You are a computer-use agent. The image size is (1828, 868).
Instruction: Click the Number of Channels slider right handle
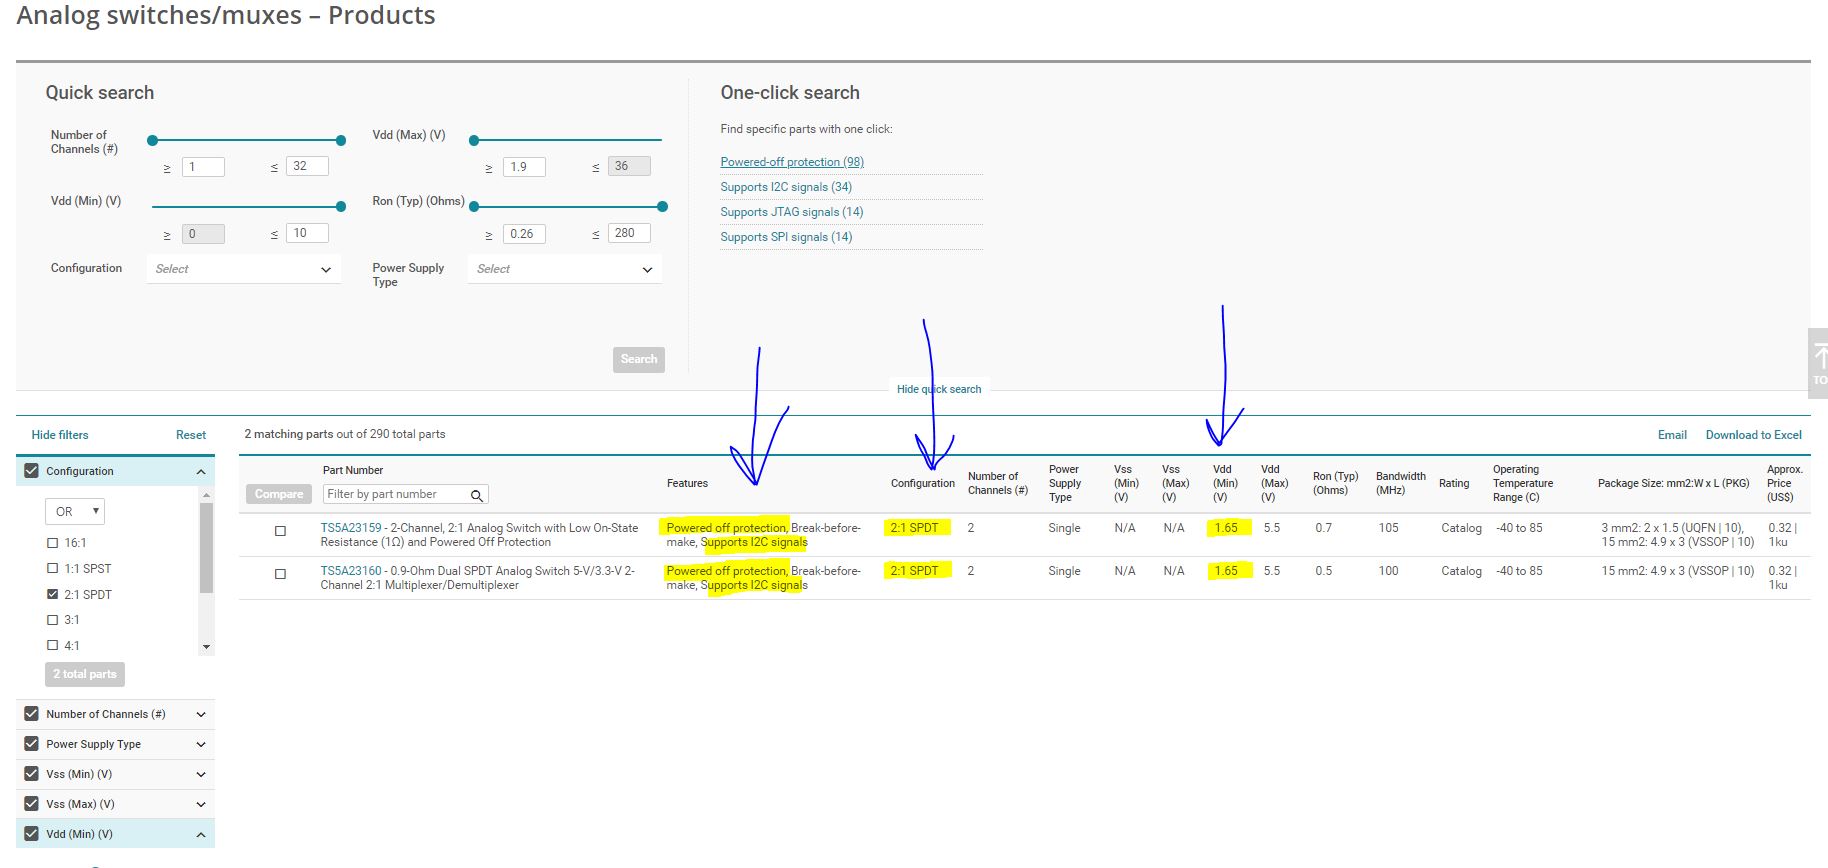[x=341, y=141]
